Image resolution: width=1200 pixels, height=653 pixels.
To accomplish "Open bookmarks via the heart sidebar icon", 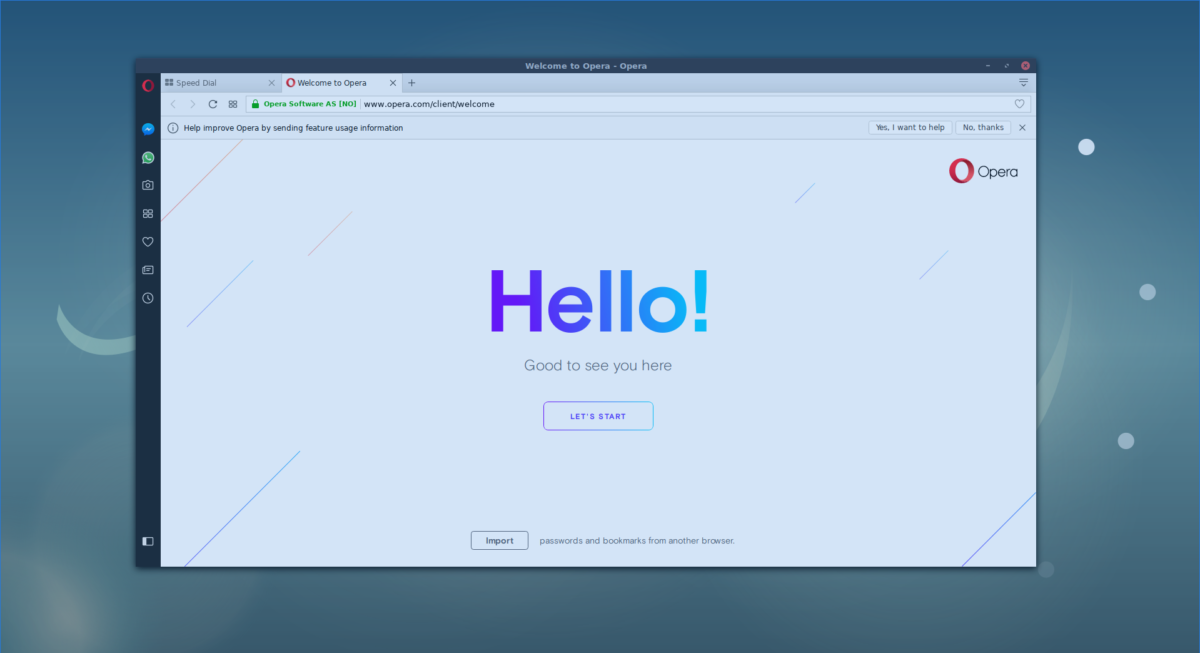I will (147, 241).
